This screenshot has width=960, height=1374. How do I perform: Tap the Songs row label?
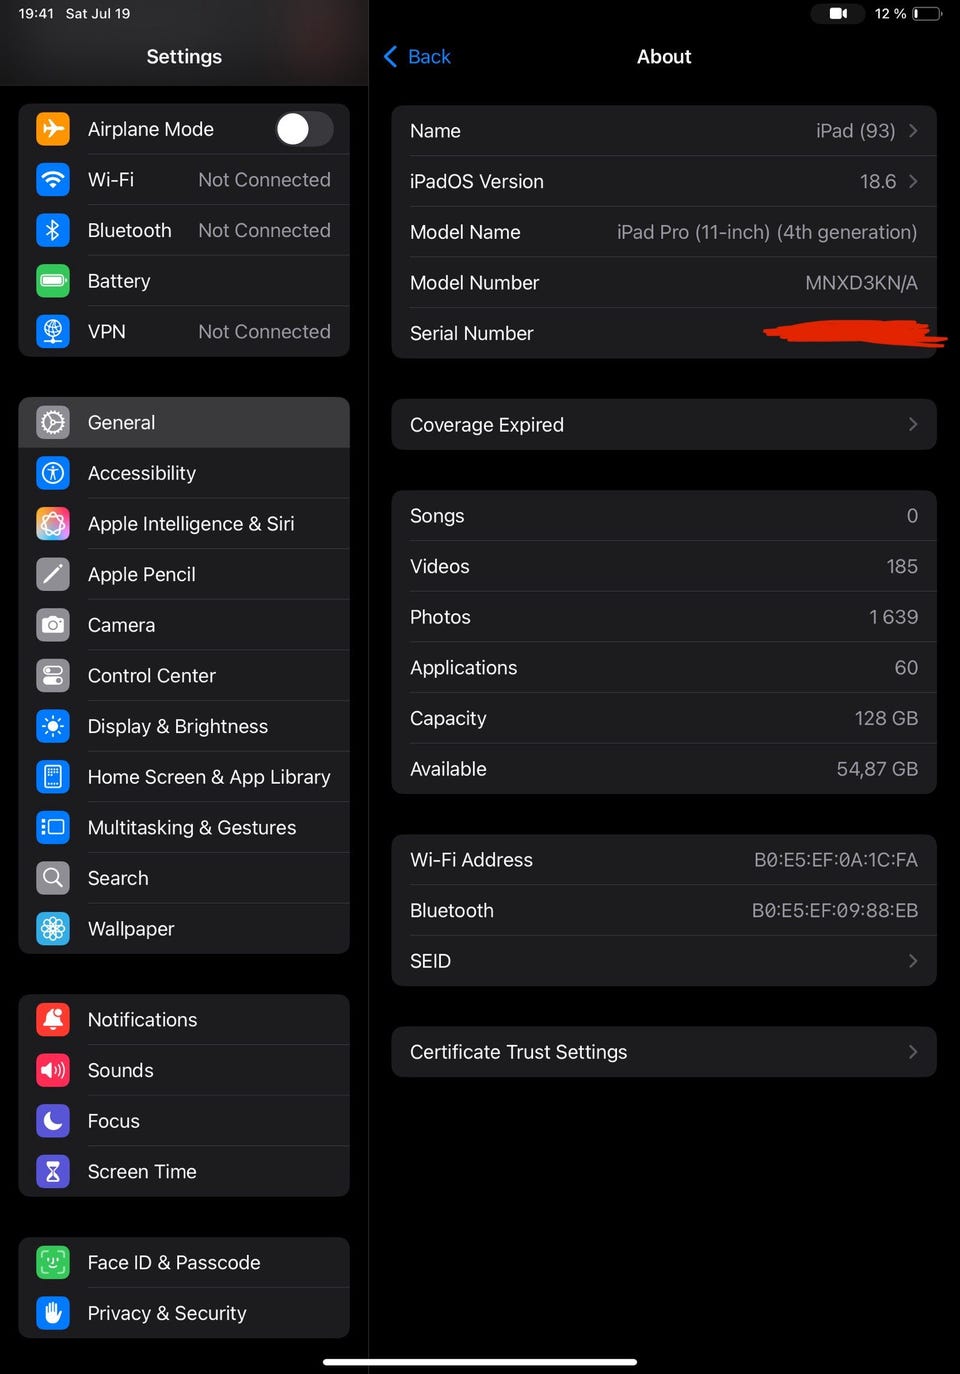point(437,516)
